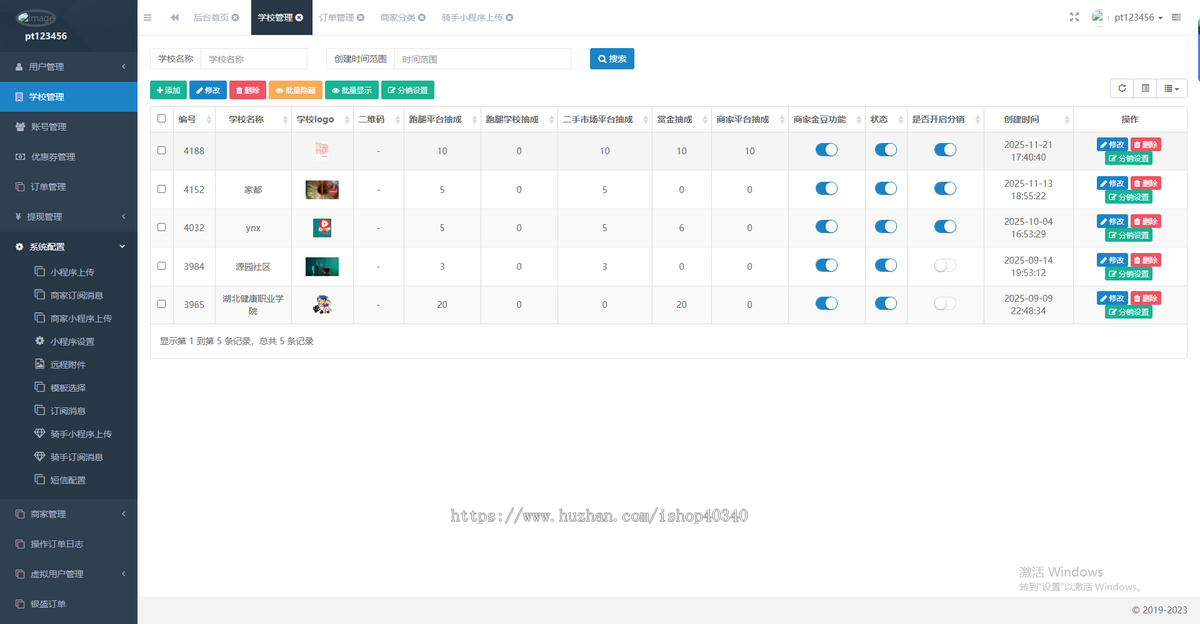Open 银盛订单 in the sidebar
1200x624 pixels.
coord(68,604)
